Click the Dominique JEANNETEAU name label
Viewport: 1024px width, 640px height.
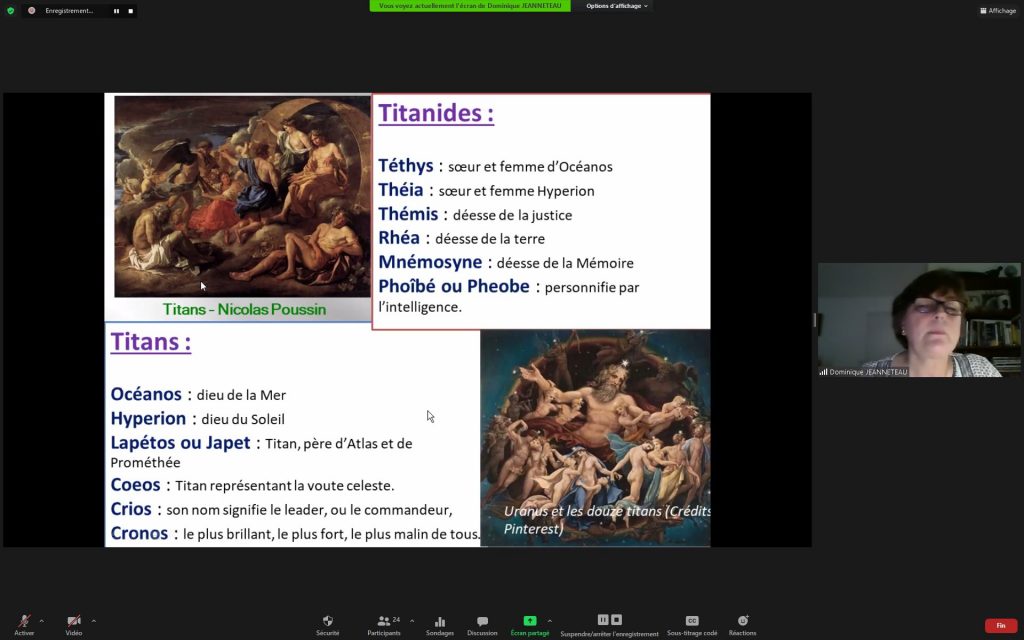coord(868,372)
